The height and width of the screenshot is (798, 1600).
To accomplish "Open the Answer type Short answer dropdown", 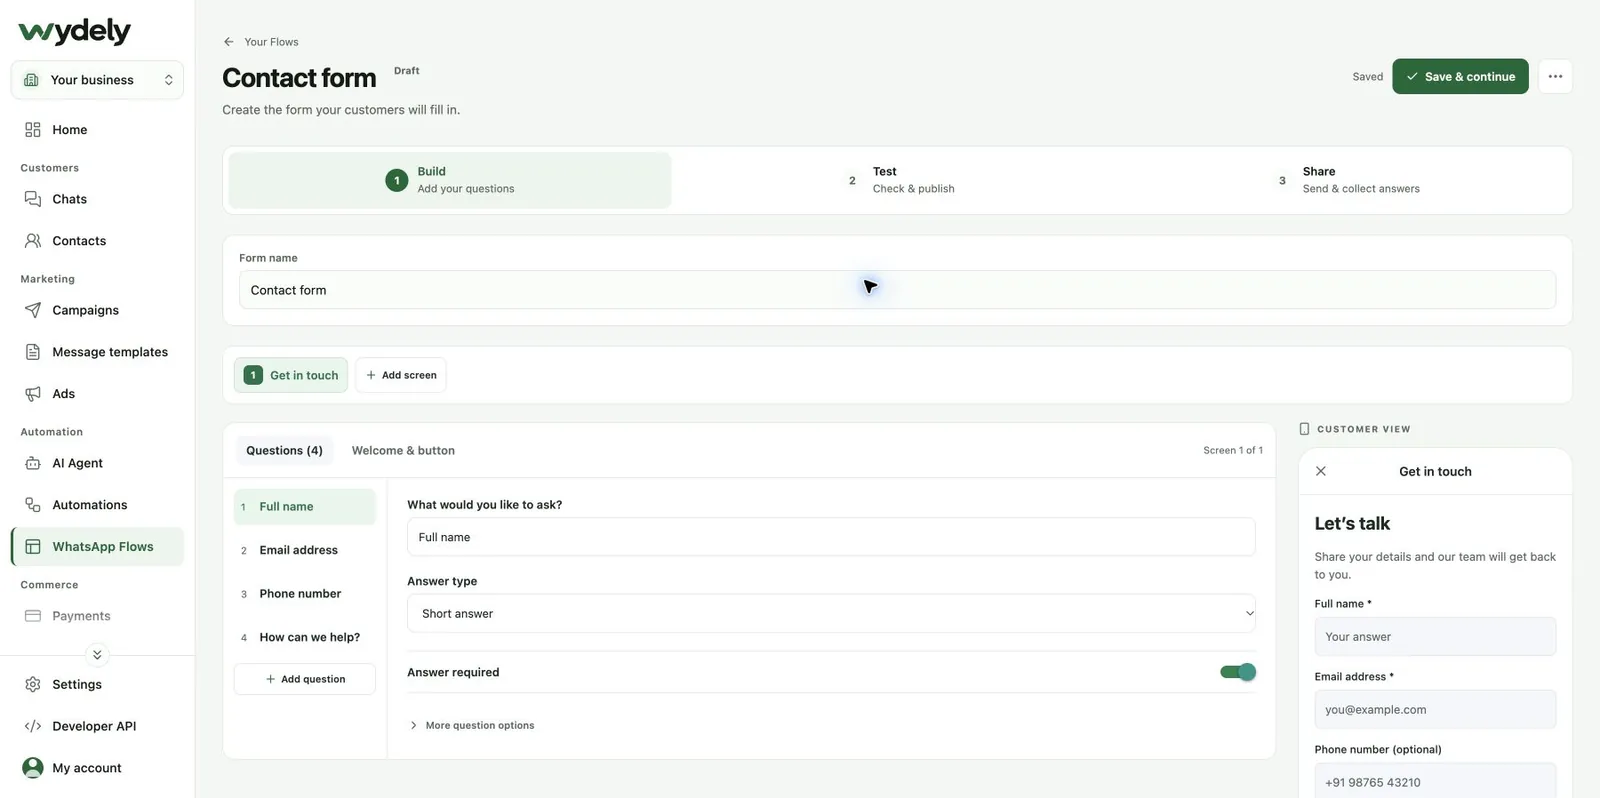I will pos(831,614).
